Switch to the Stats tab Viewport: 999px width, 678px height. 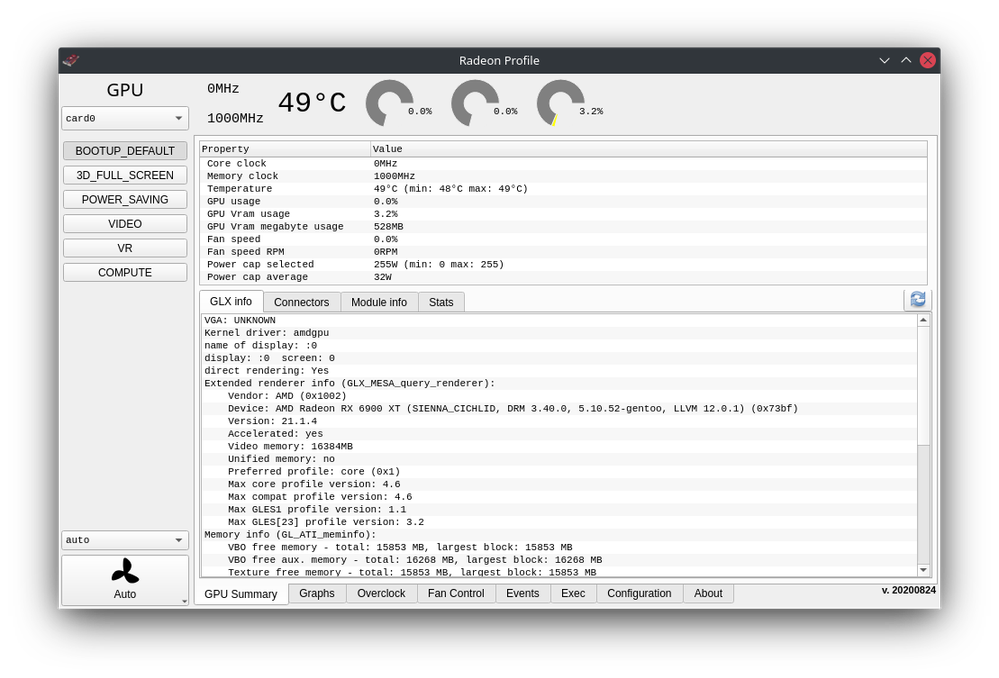coord(441,302)
